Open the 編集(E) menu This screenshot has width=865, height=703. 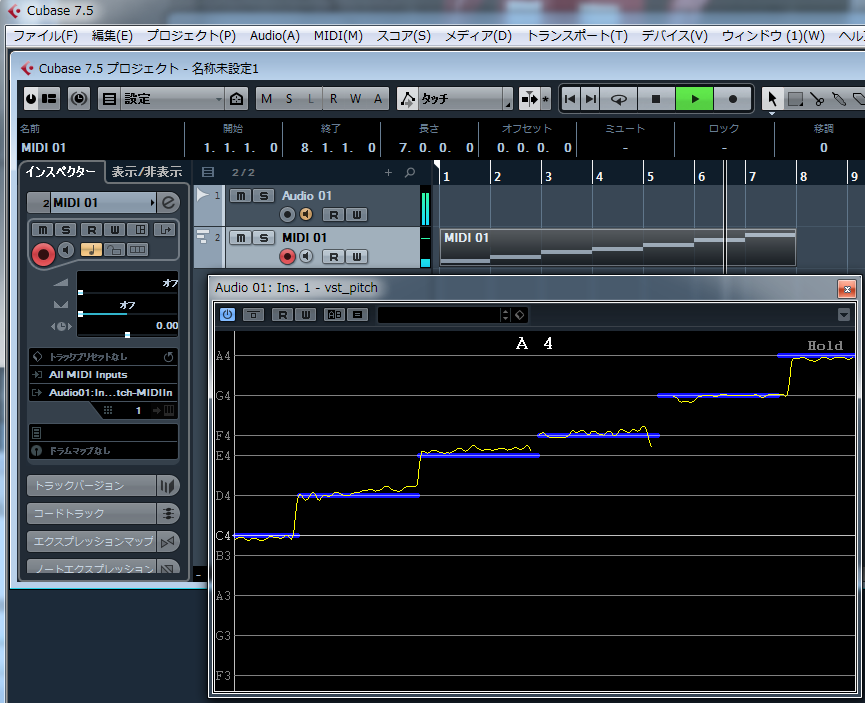coord(112,36)
